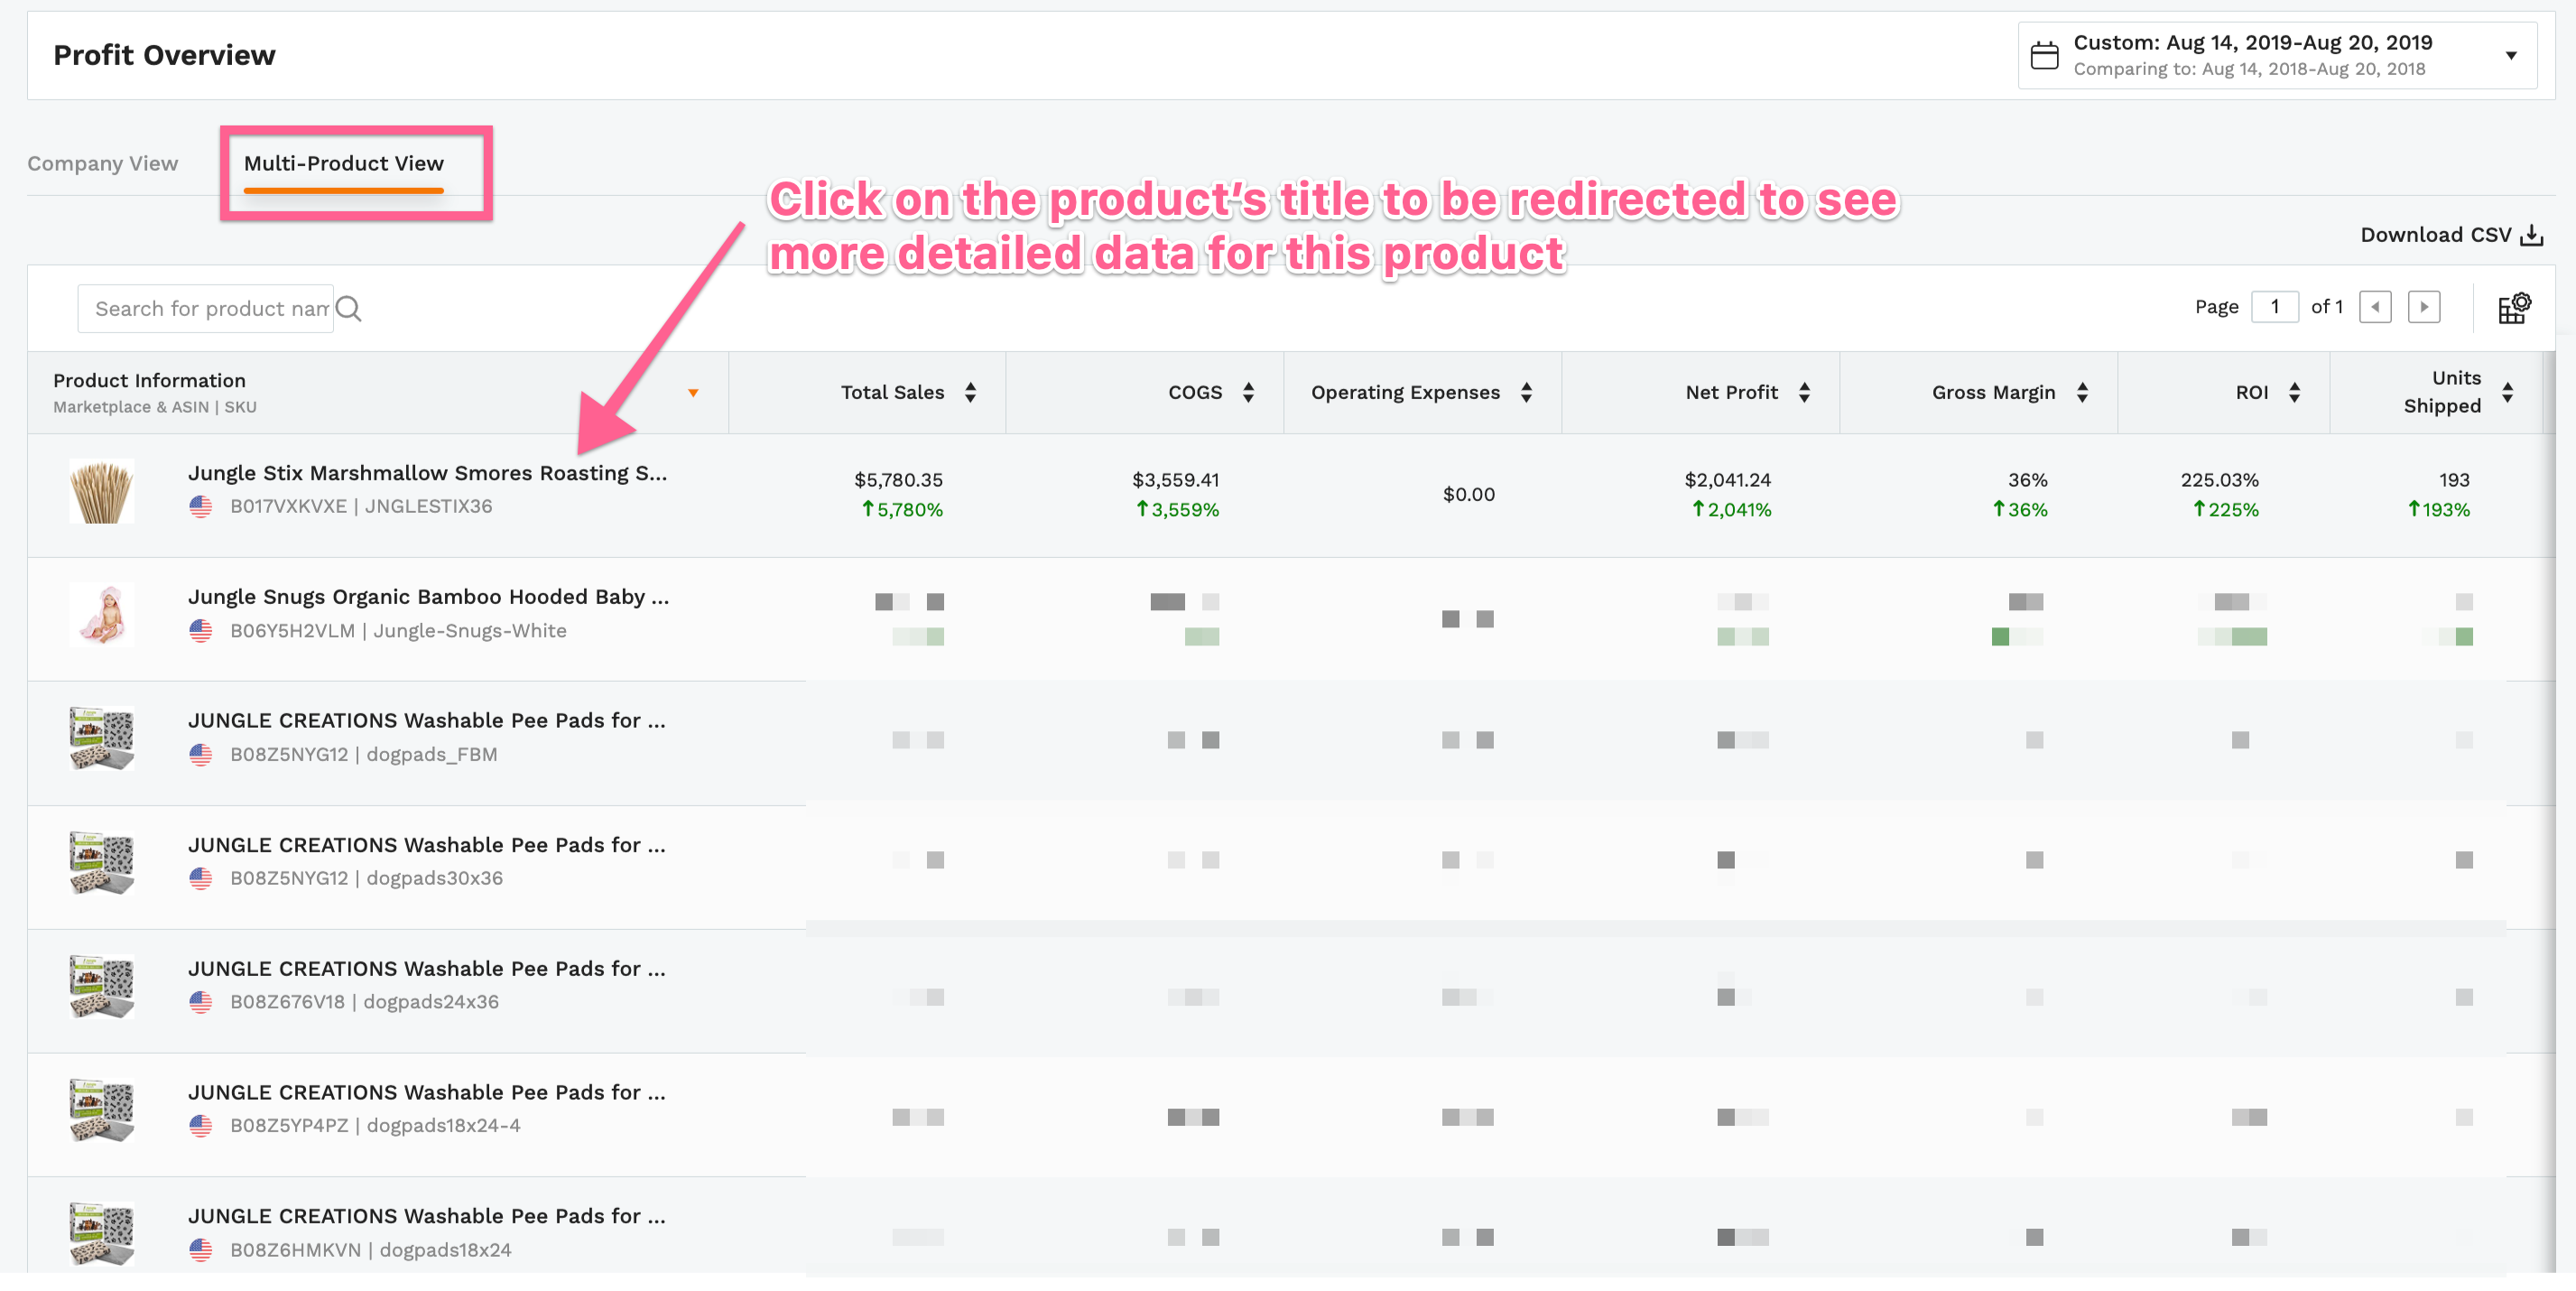Open the Product Information orange dropdown arrow
Image resolution: width=2576 pixels, height=1291 pixels.
click(693, 393)
